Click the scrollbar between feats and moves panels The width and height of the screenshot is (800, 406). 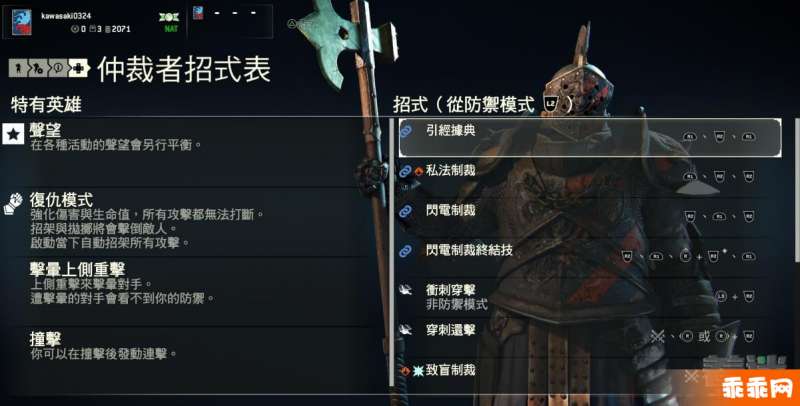point(392,252)
